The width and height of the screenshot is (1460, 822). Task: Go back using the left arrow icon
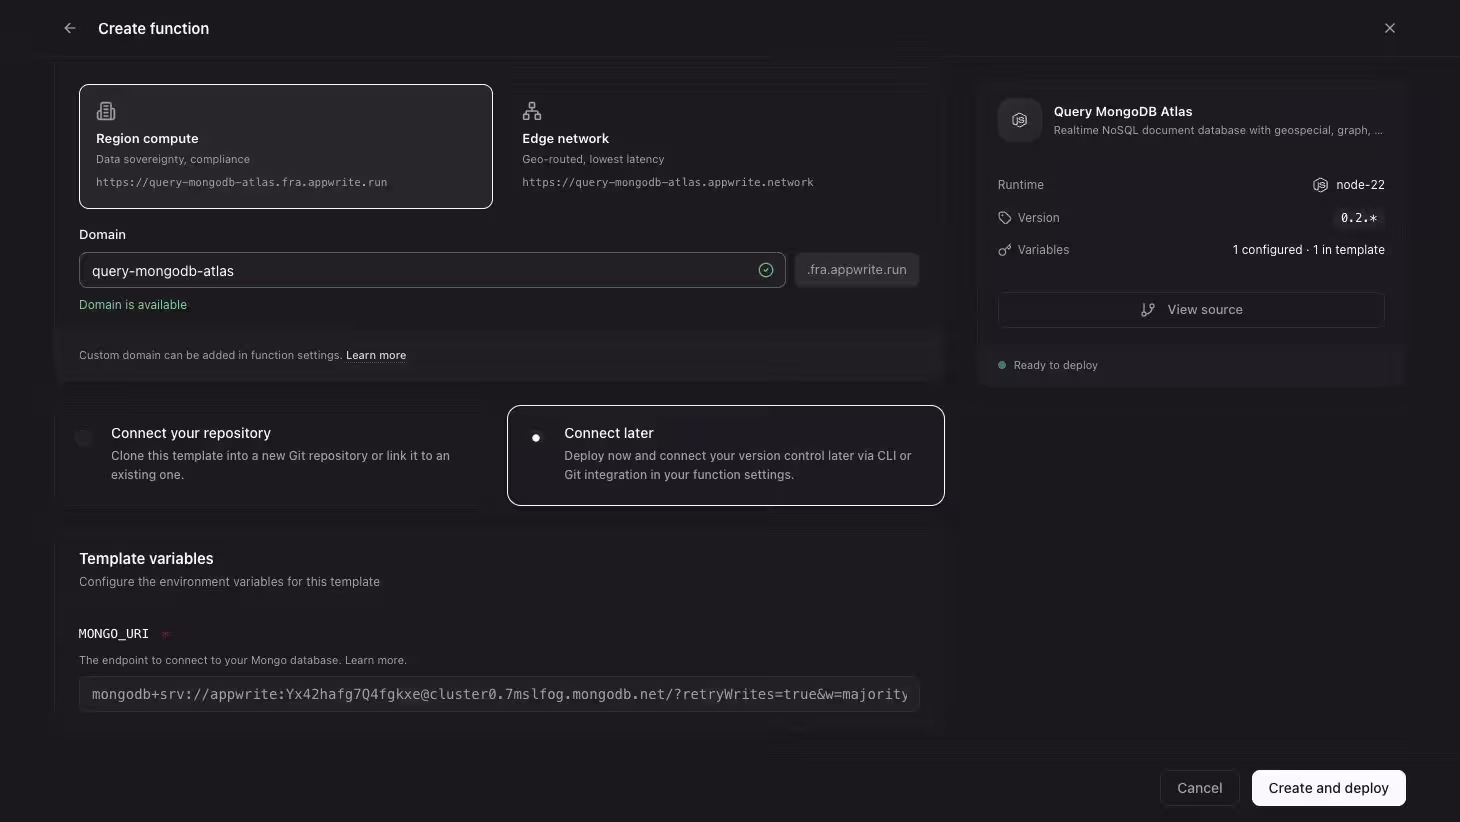[x=70, y=28]
